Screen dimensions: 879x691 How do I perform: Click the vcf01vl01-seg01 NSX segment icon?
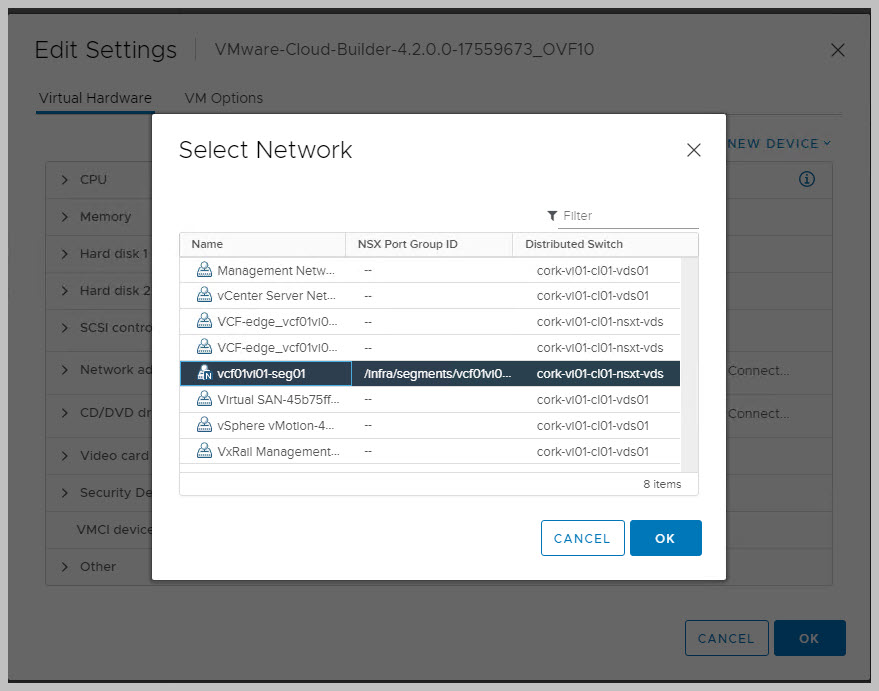point(204,373)
